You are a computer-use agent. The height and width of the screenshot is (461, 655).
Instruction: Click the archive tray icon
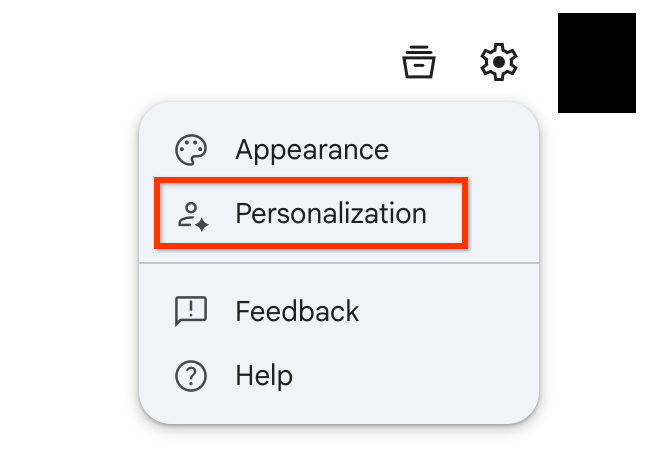pos(419,62)
